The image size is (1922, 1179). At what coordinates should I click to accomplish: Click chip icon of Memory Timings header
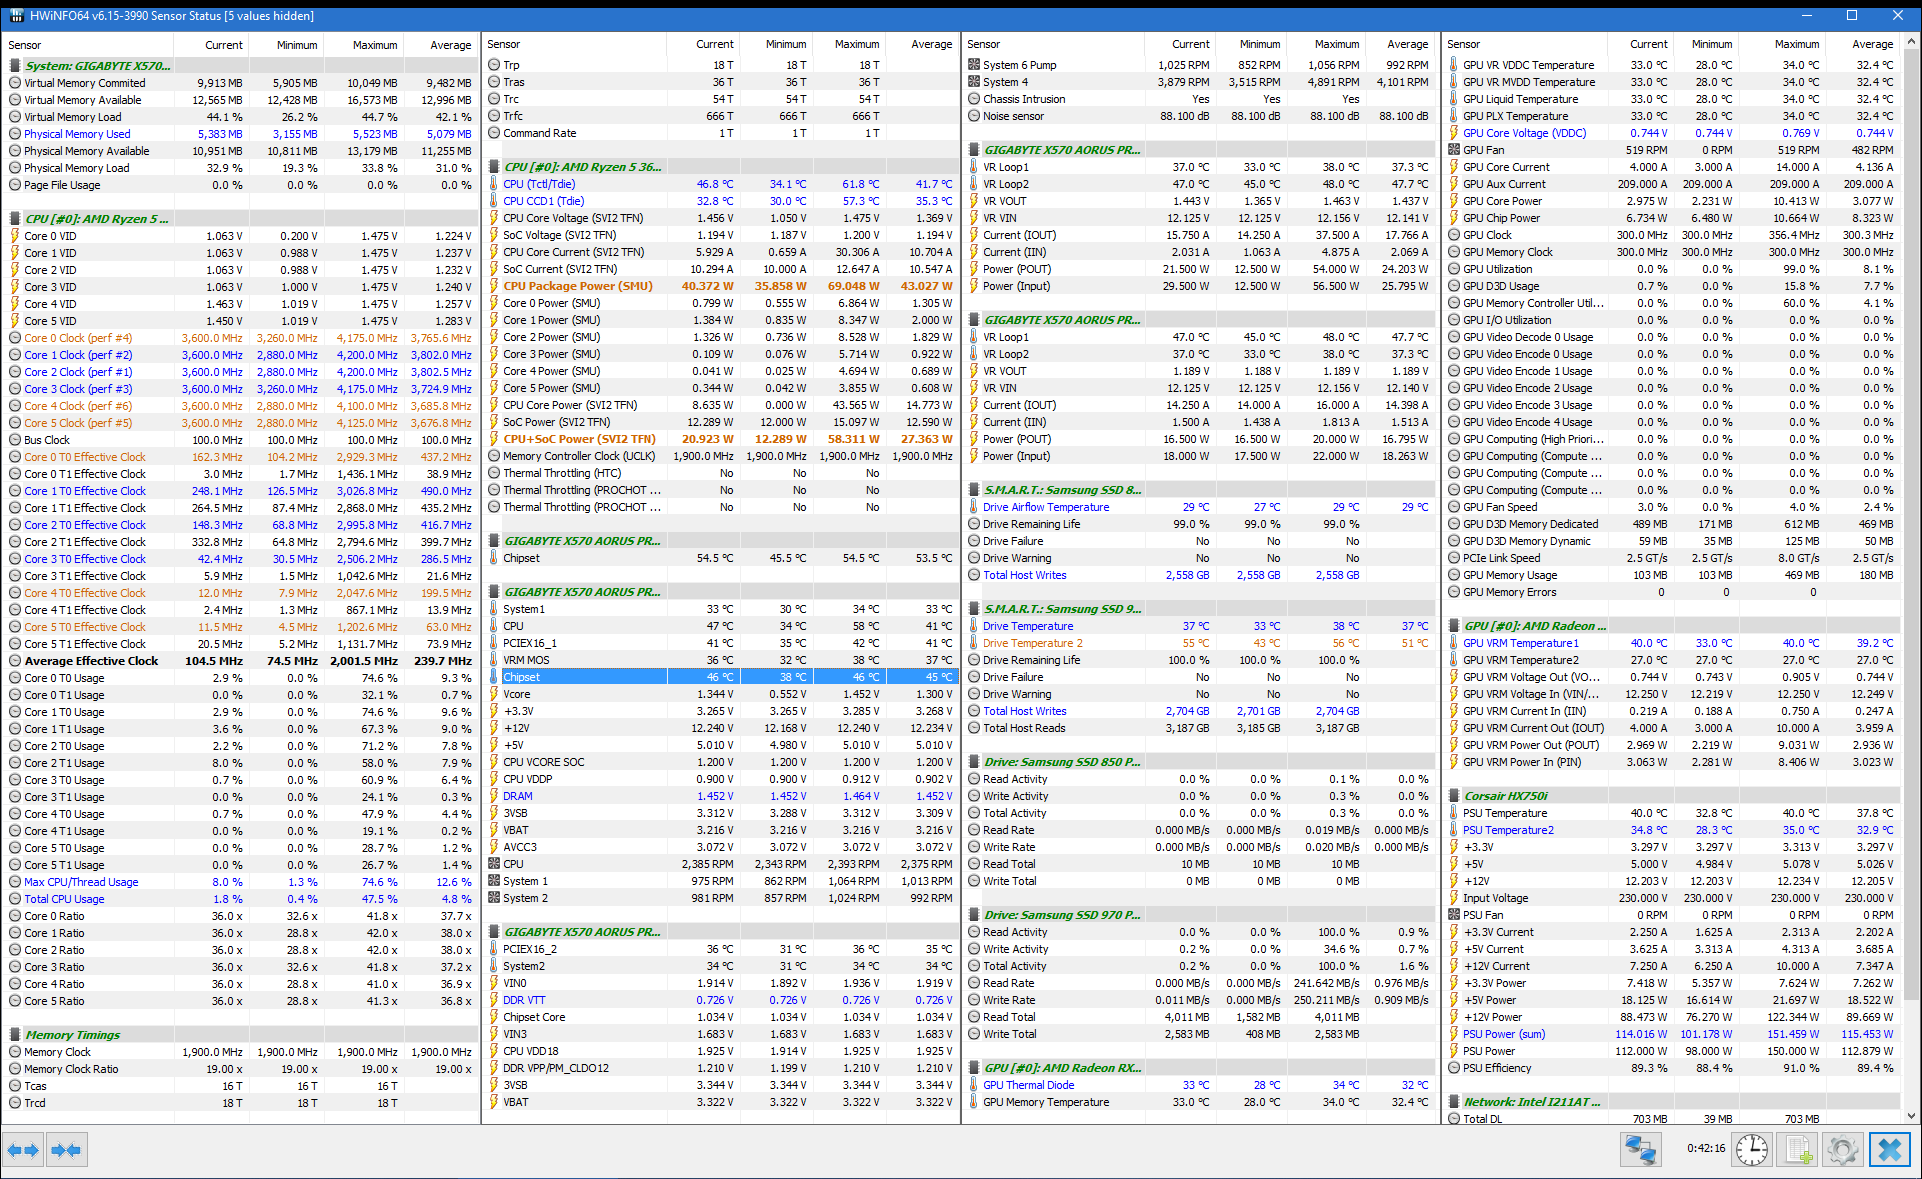pos(15,1035)
